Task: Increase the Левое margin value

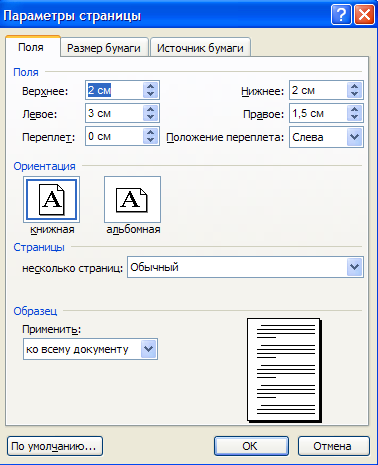Action: [x=150, y=109]
